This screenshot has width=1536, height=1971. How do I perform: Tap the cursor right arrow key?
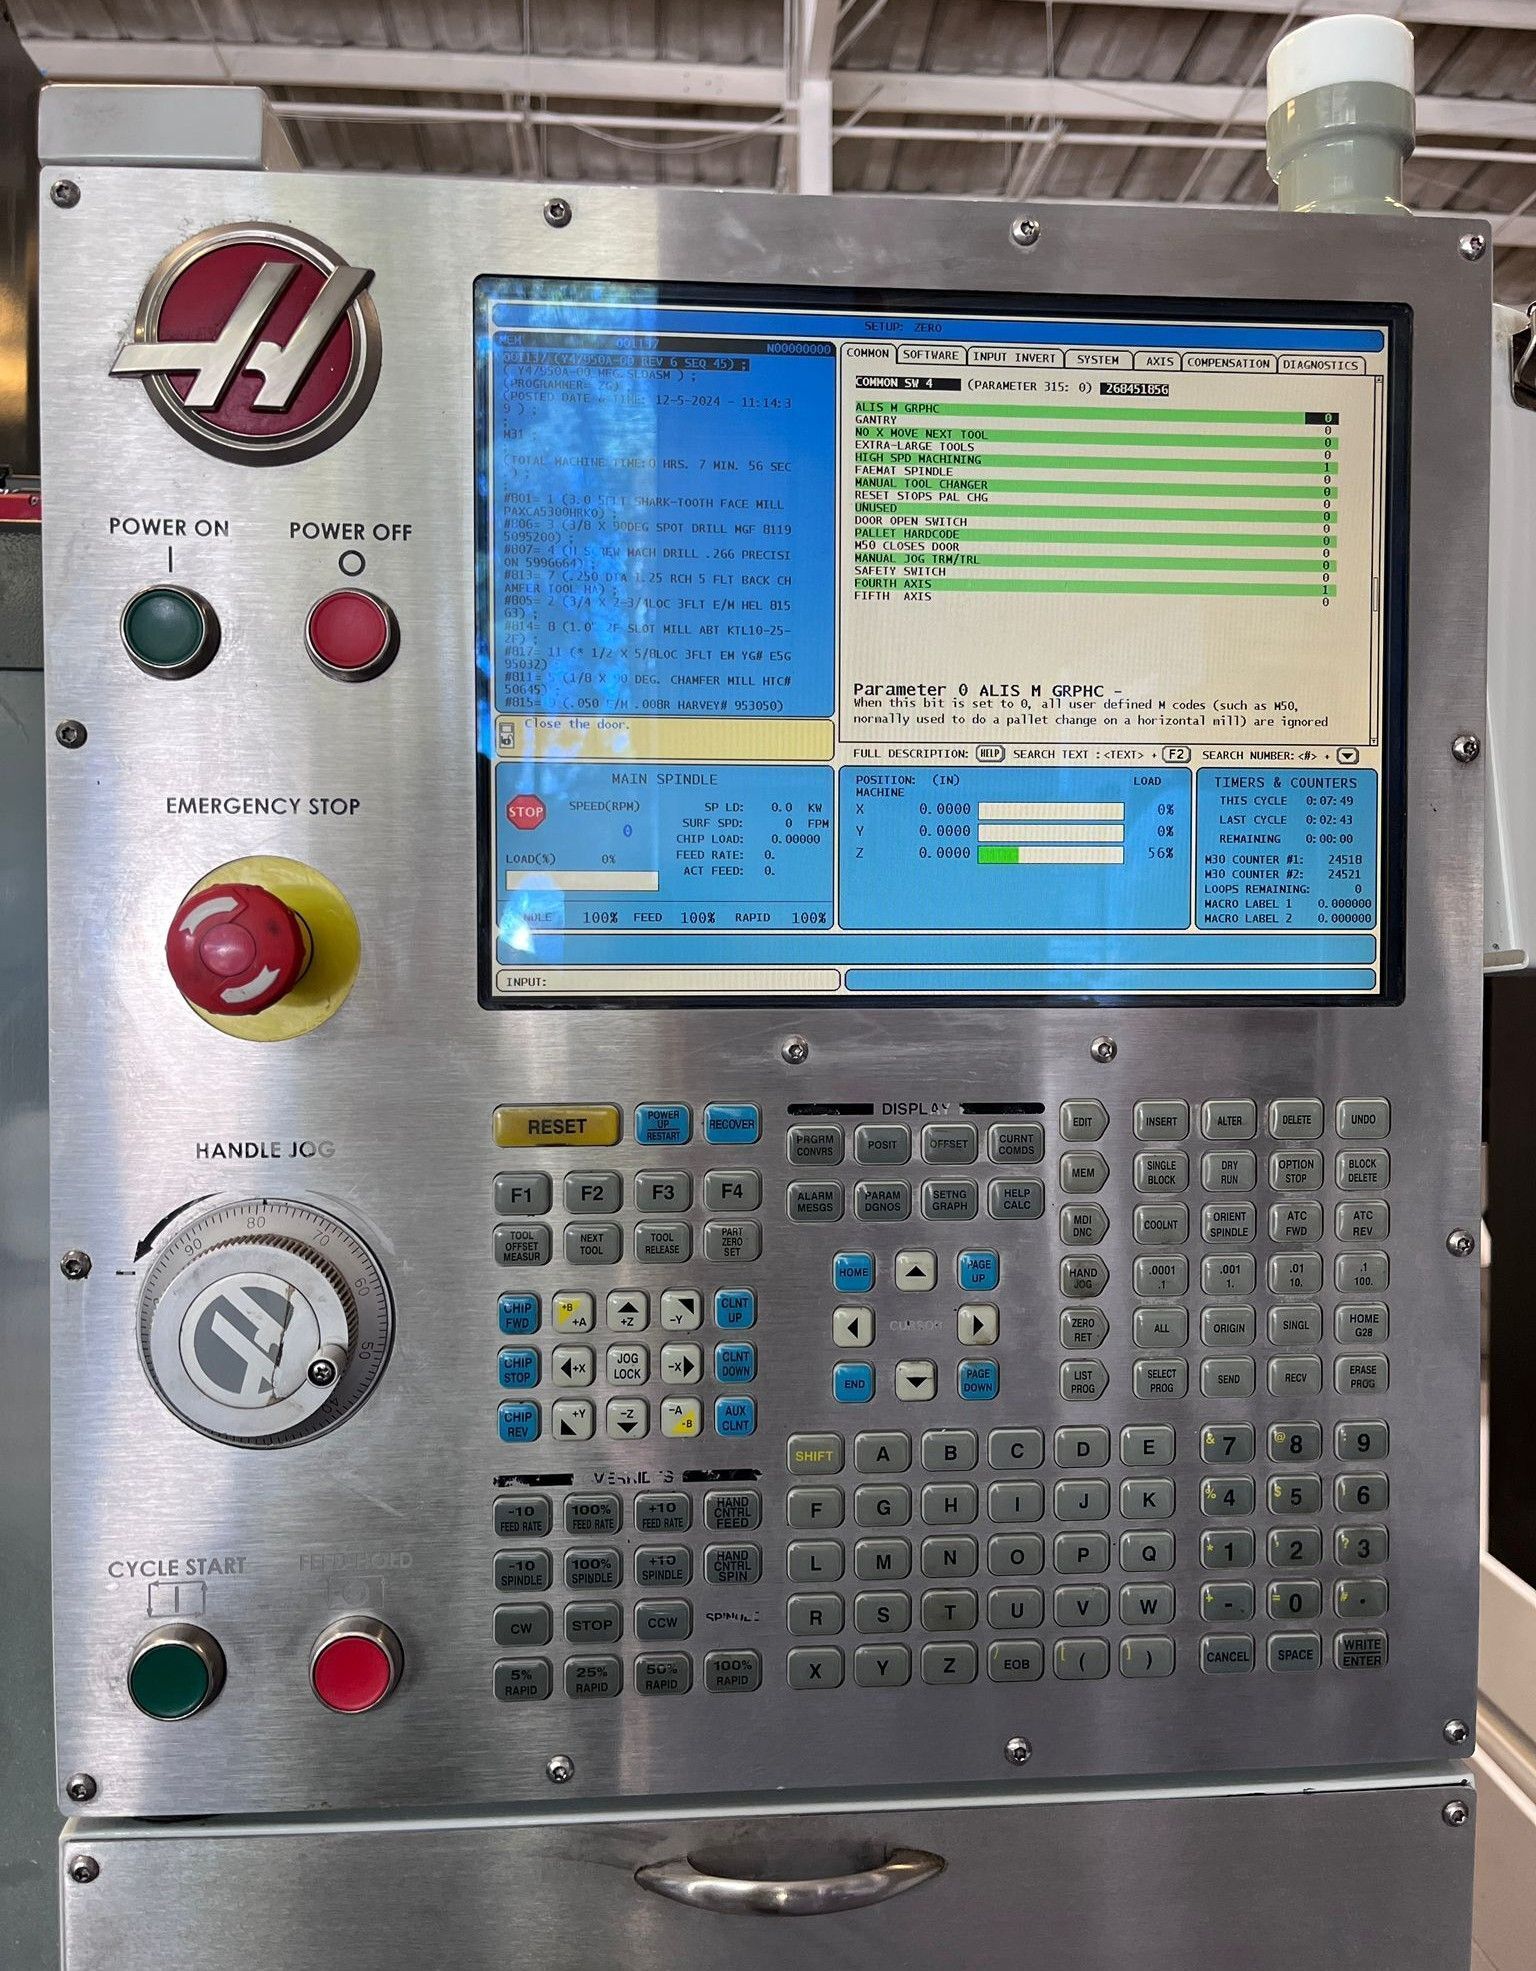[x=977, y=1326]
